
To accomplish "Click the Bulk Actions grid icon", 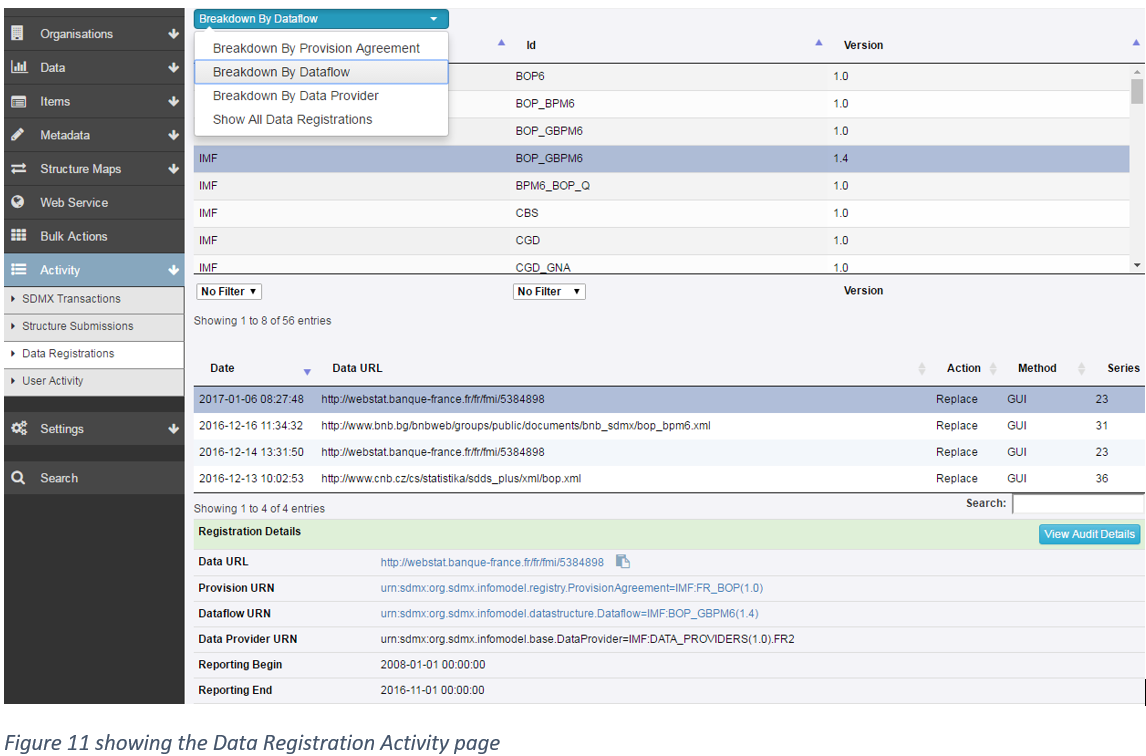I will [18, 236].
